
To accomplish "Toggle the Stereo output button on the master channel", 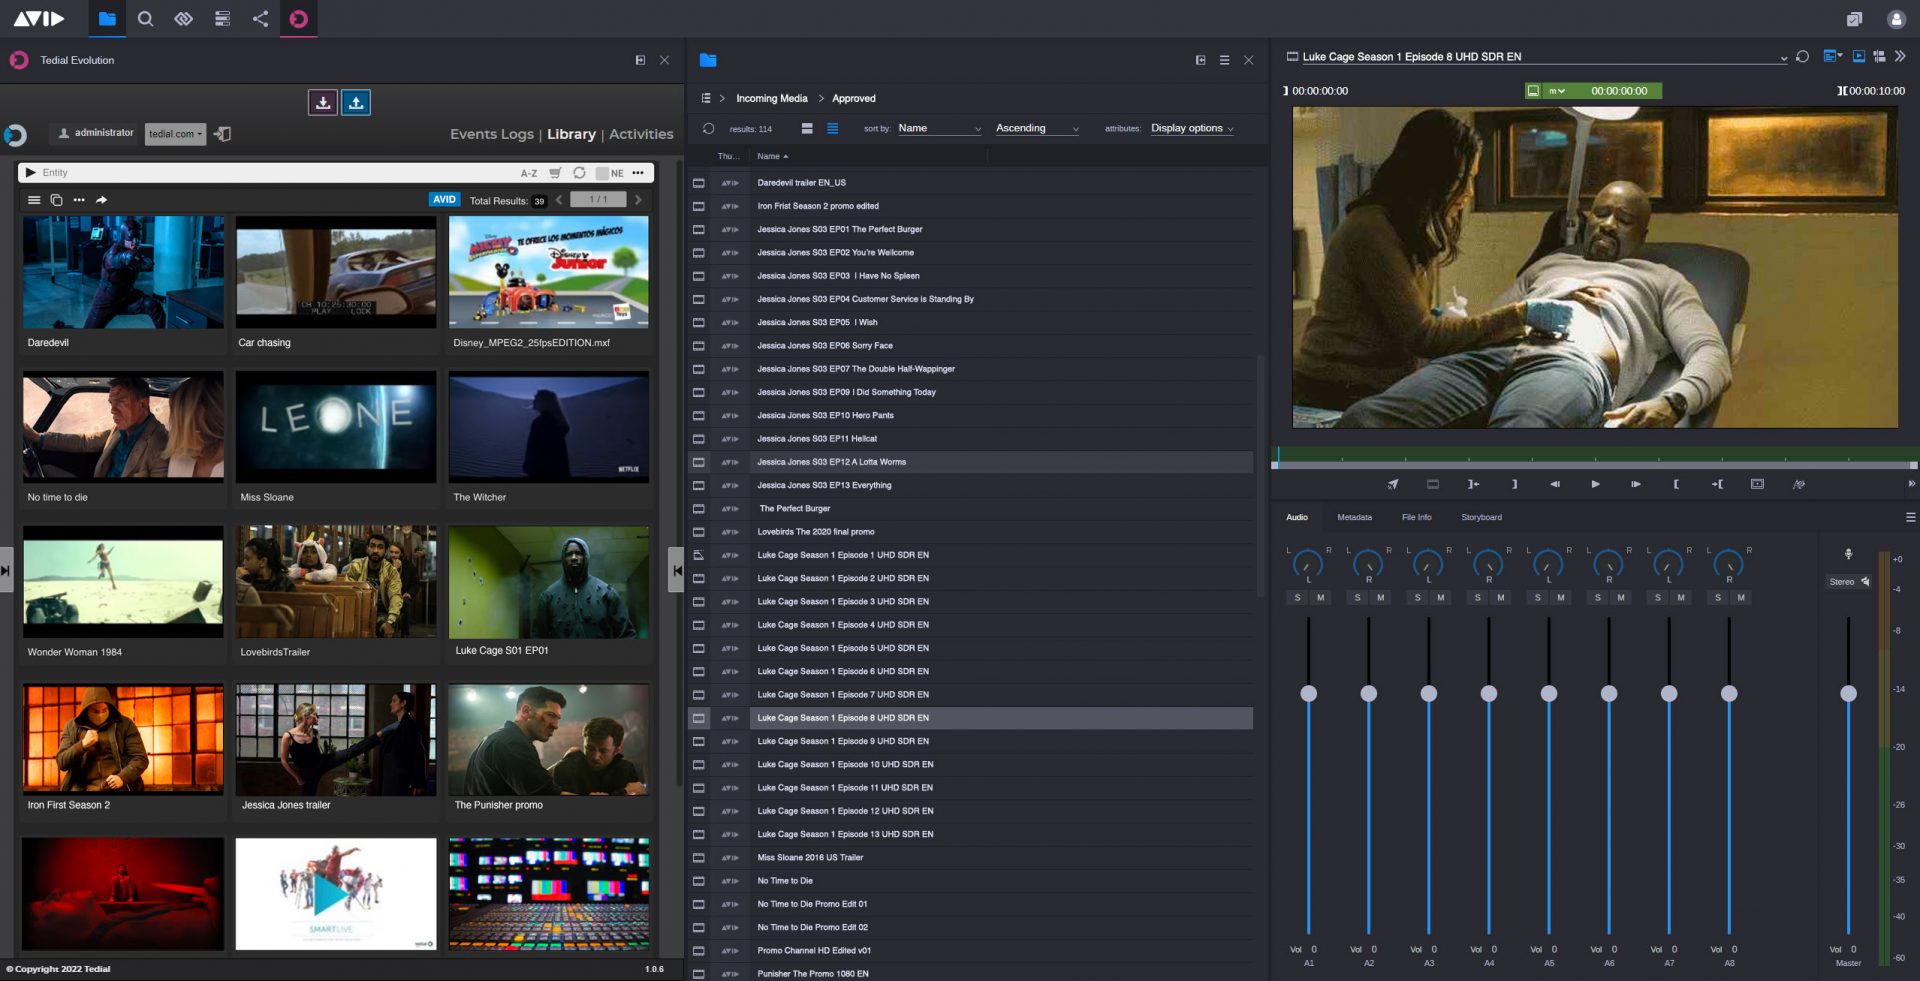I will coord(1848,582).
